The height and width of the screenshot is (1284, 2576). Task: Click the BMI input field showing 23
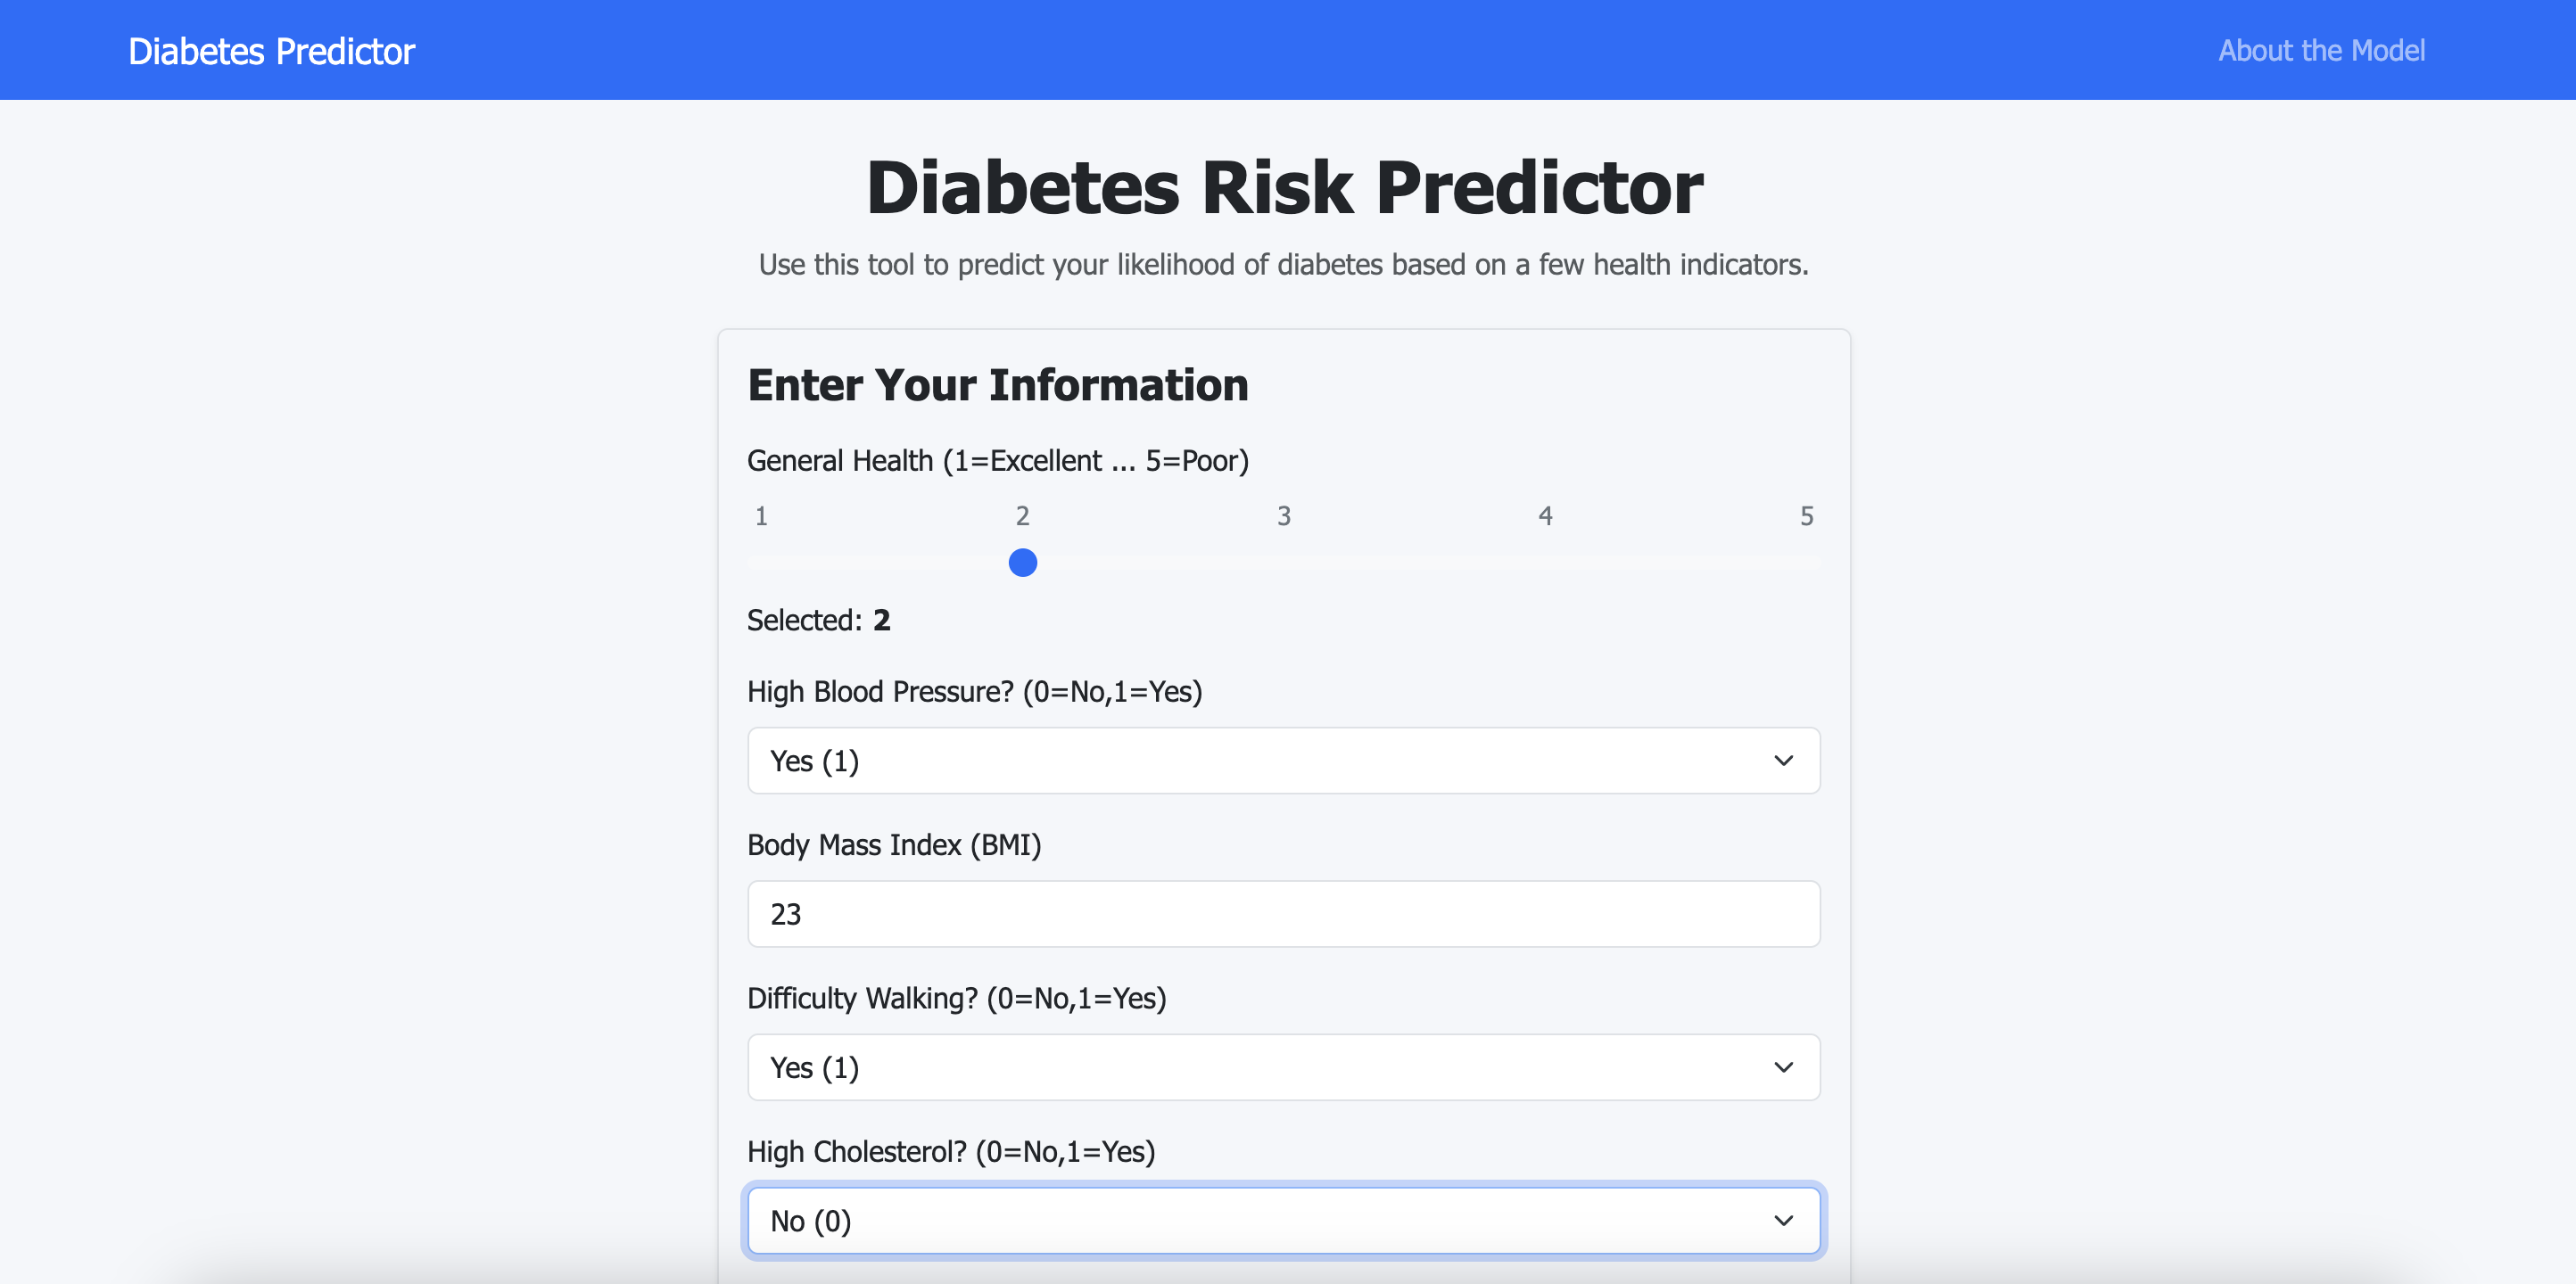pyautogui.click(x=1283, y=913)
